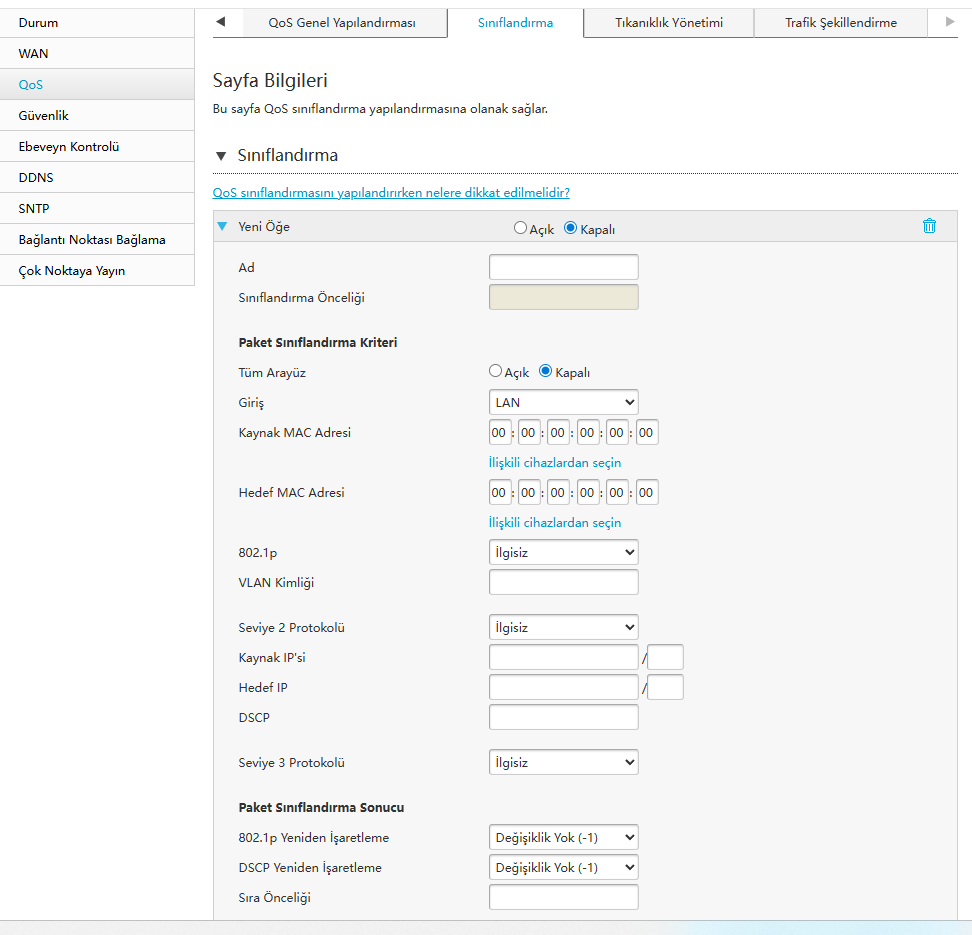Click the Hedef IP address field

pos(563,687)
